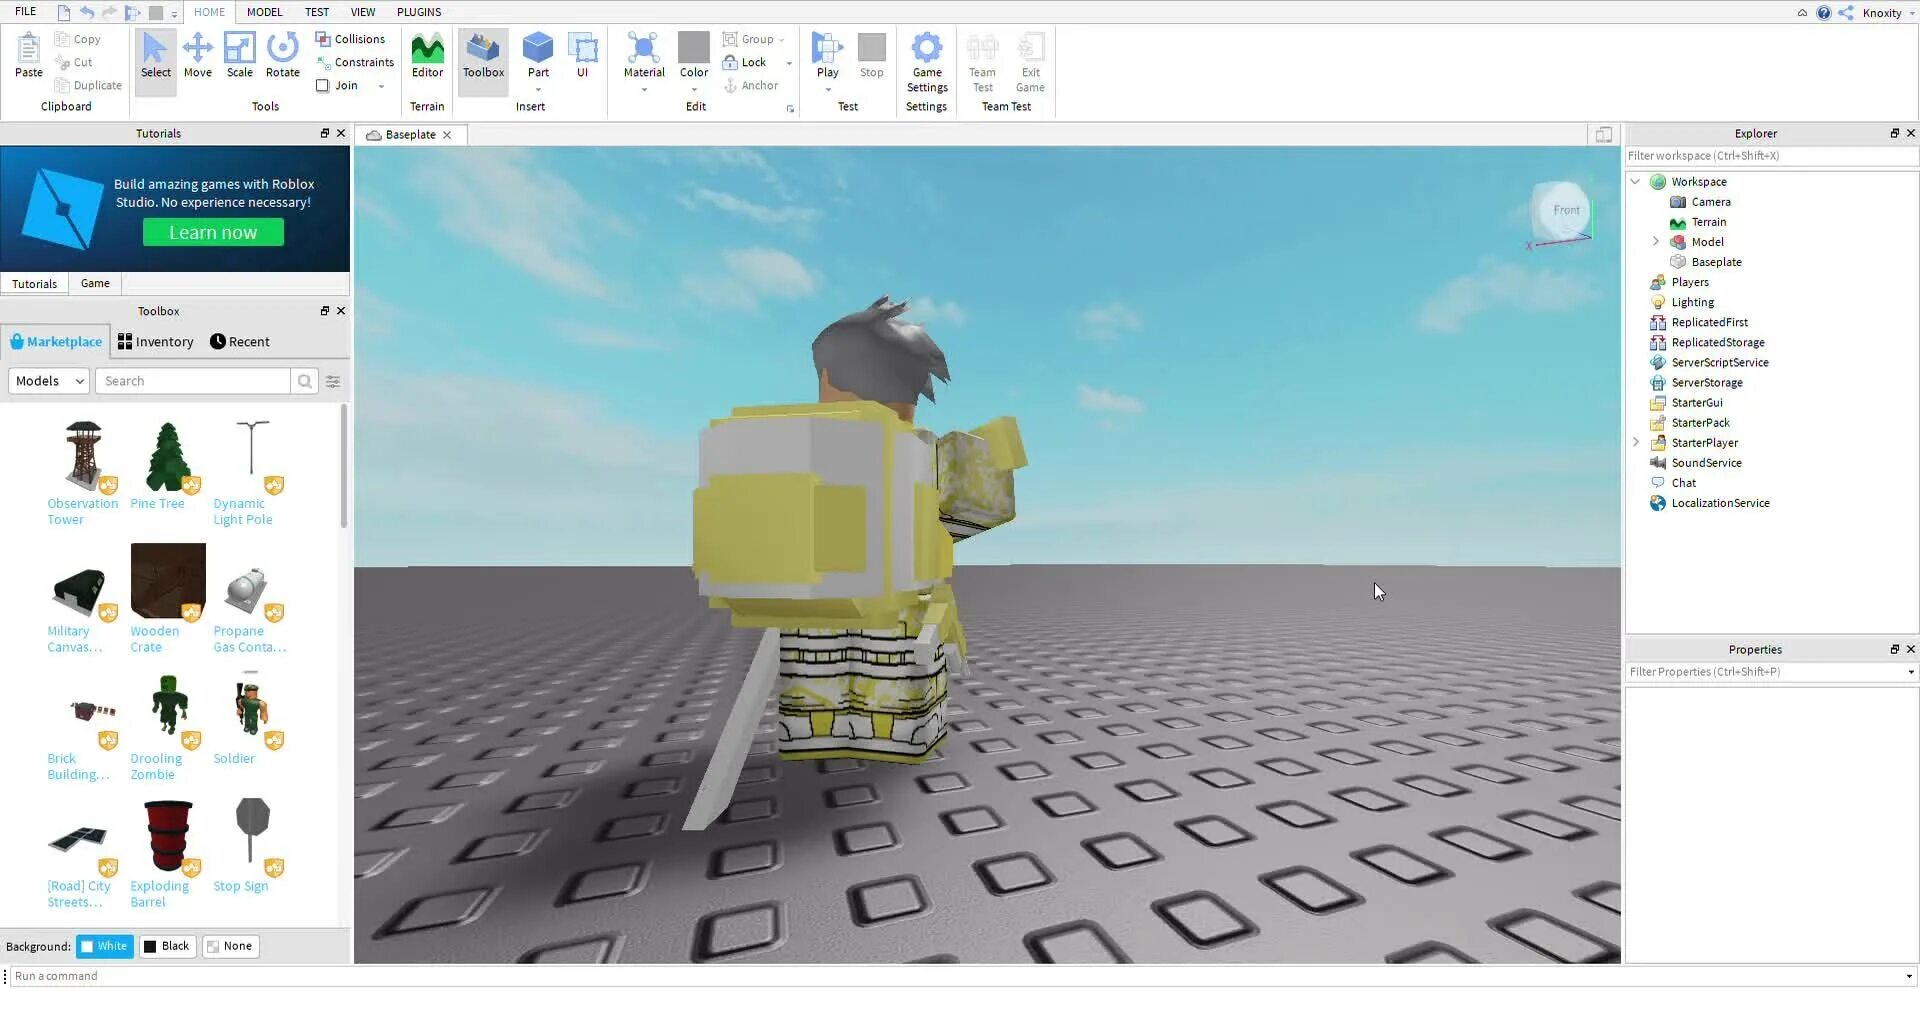Image resolution: width=1920 pixels, height=1020 pixels.
Task: Select the Move tool
Action: click(x=197, y=55)
